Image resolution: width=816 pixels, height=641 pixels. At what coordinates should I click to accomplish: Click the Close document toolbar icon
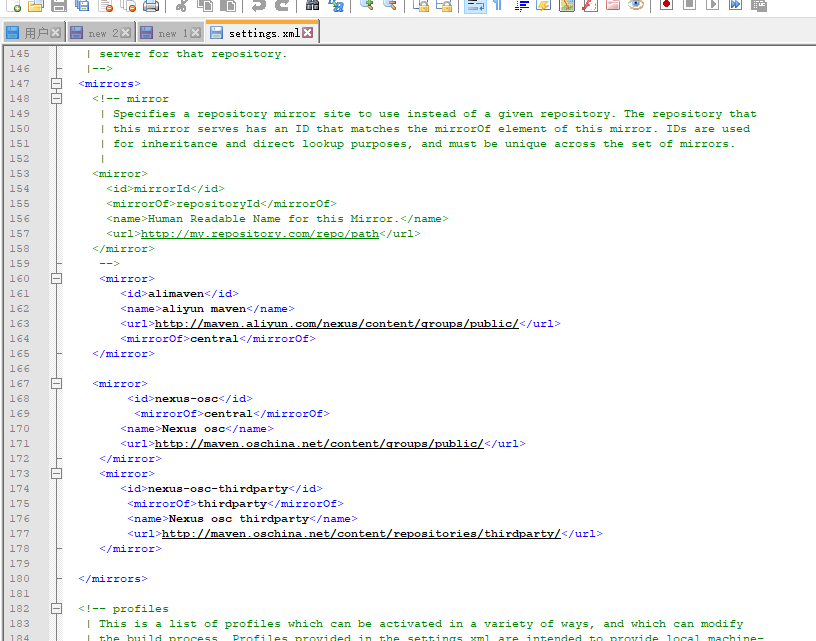coord(105,5)
